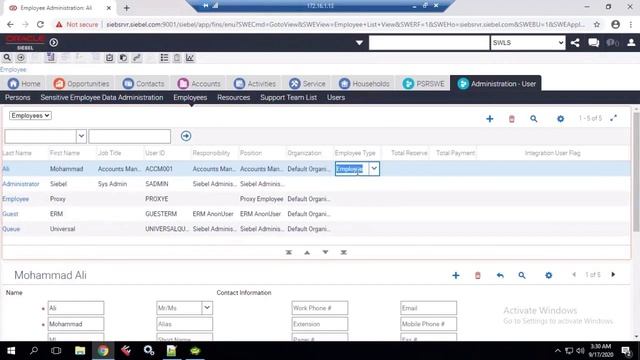Expand the header down-arrow menu
The image size is (640, 360).
point(359,42)
